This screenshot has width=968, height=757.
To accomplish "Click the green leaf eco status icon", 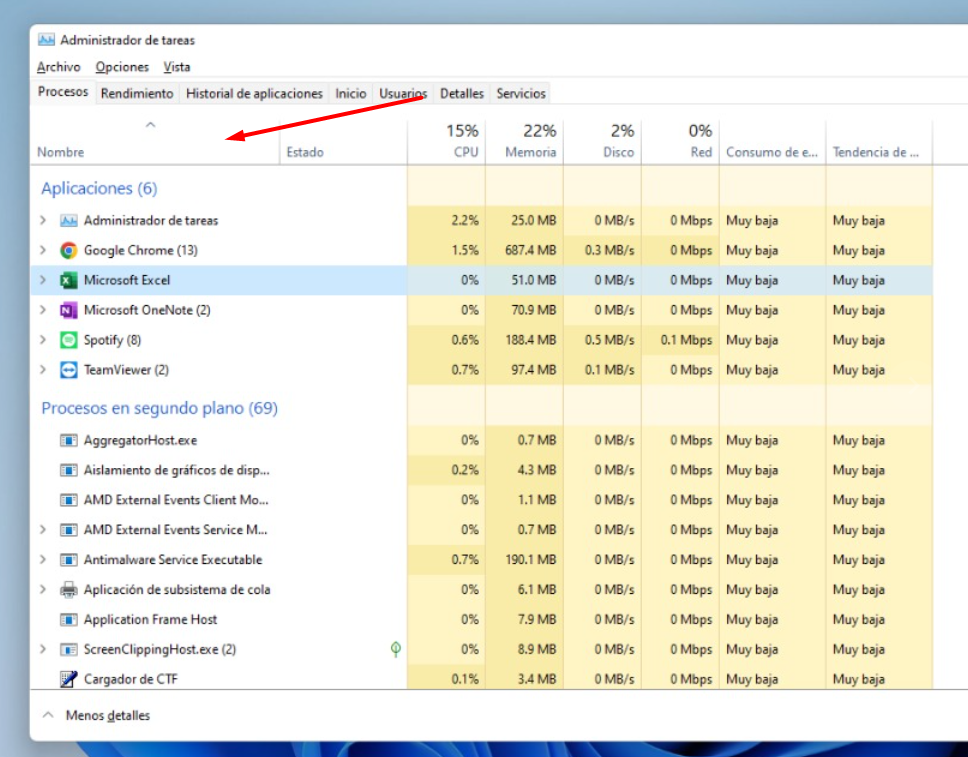I will click(x=396, y=648).
